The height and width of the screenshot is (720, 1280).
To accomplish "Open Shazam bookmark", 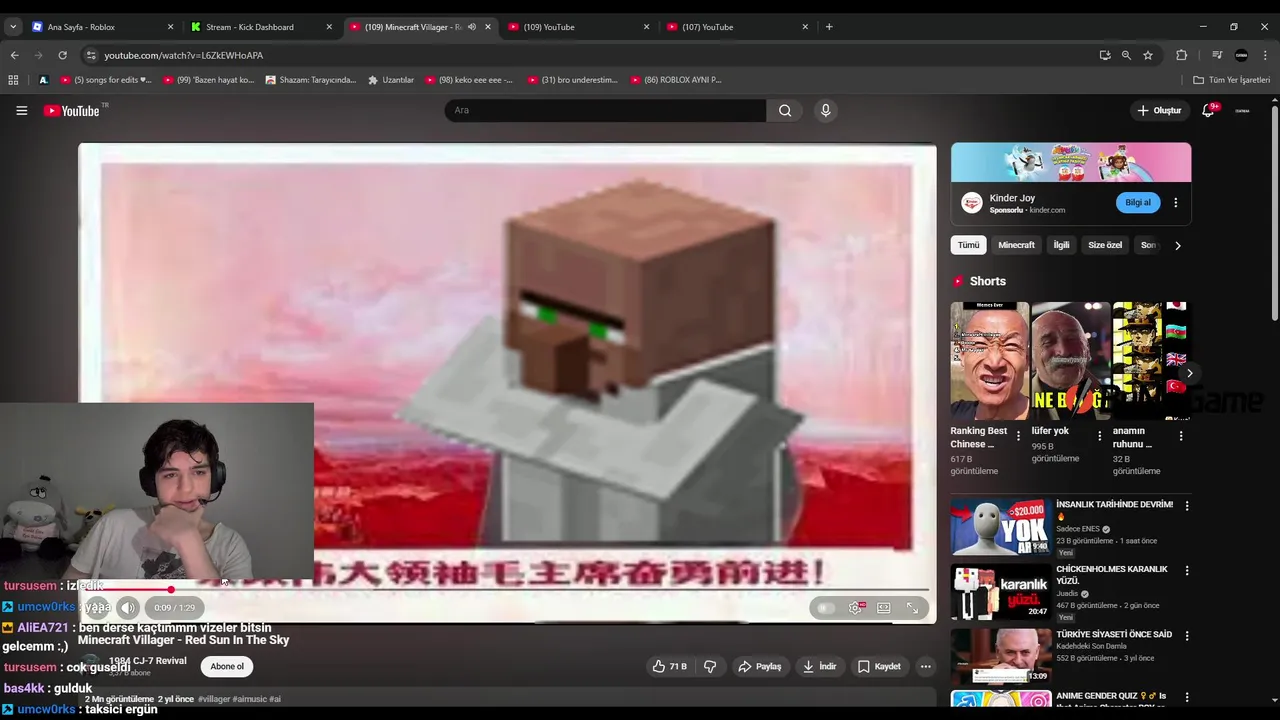I will 311,80.
